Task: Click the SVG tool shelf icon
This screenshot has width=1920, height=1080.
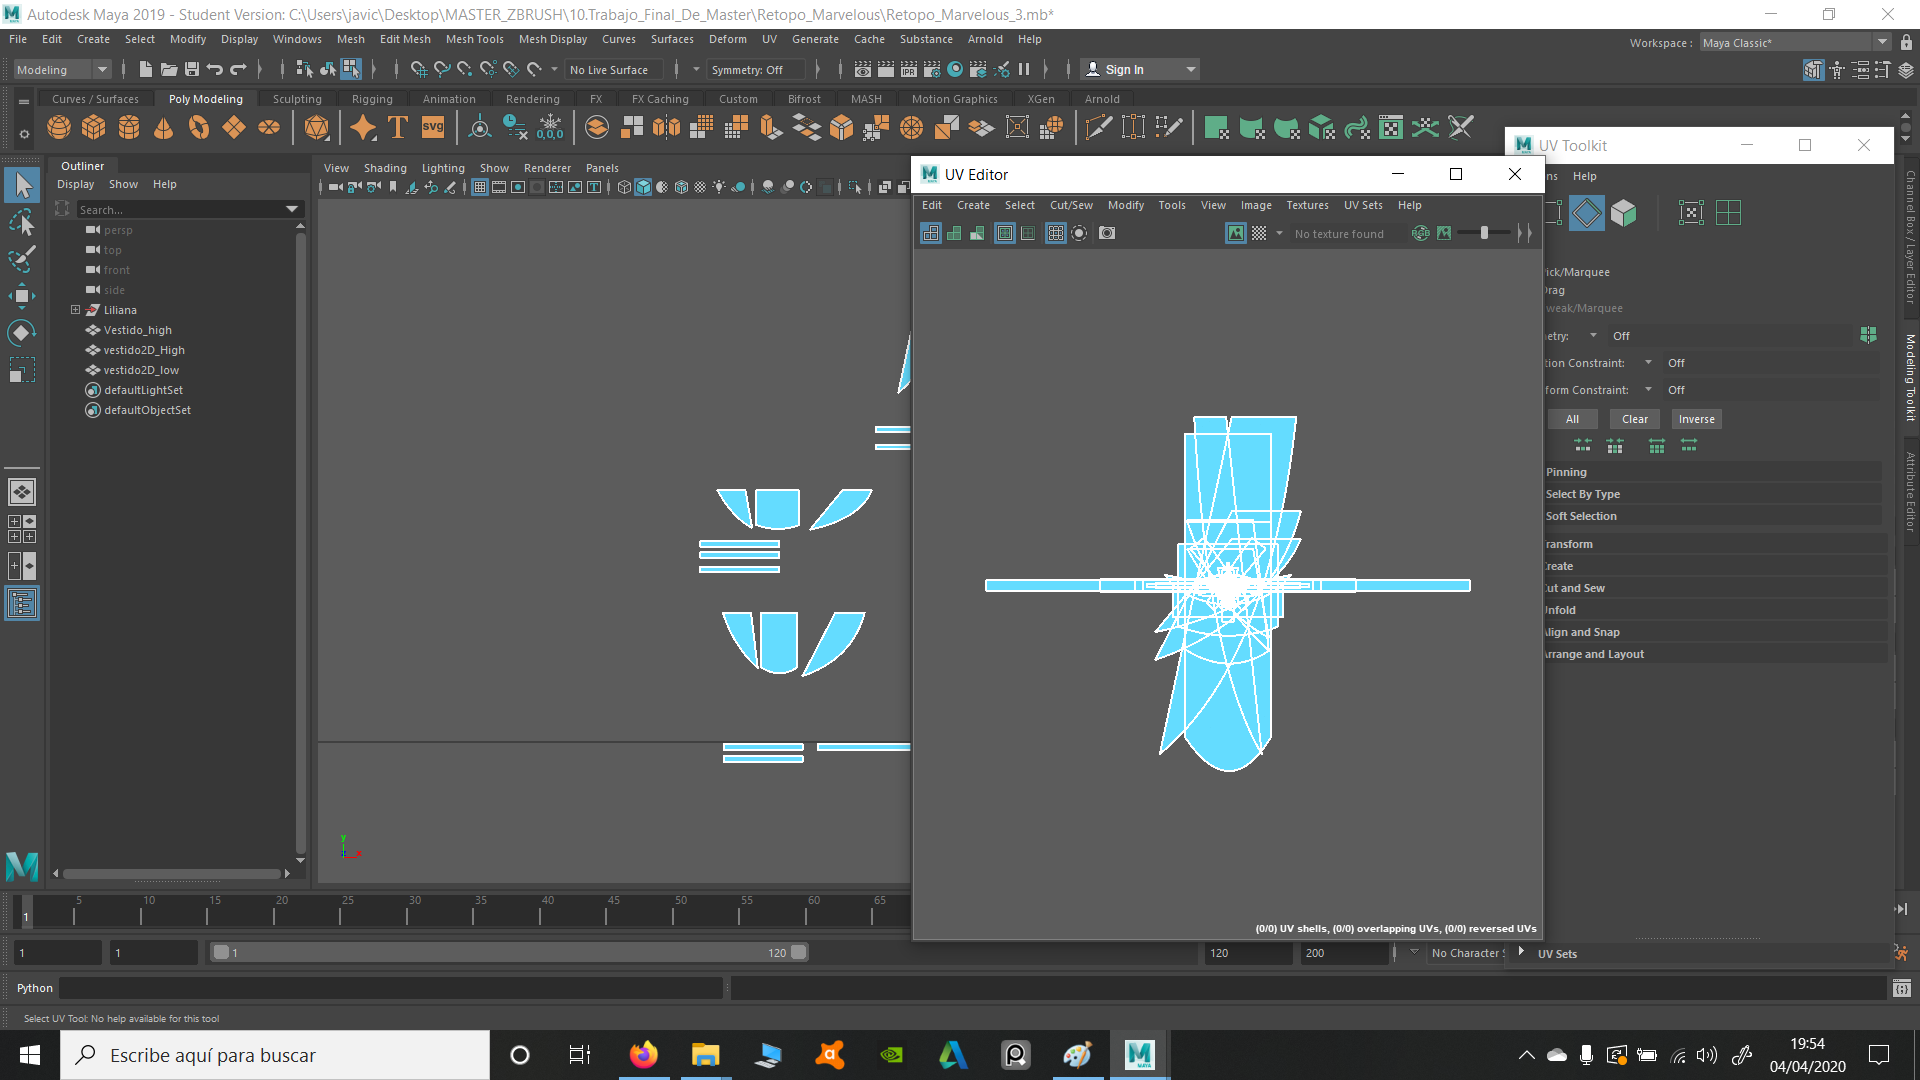Action: pyautogui.click(x=433, y=128)
